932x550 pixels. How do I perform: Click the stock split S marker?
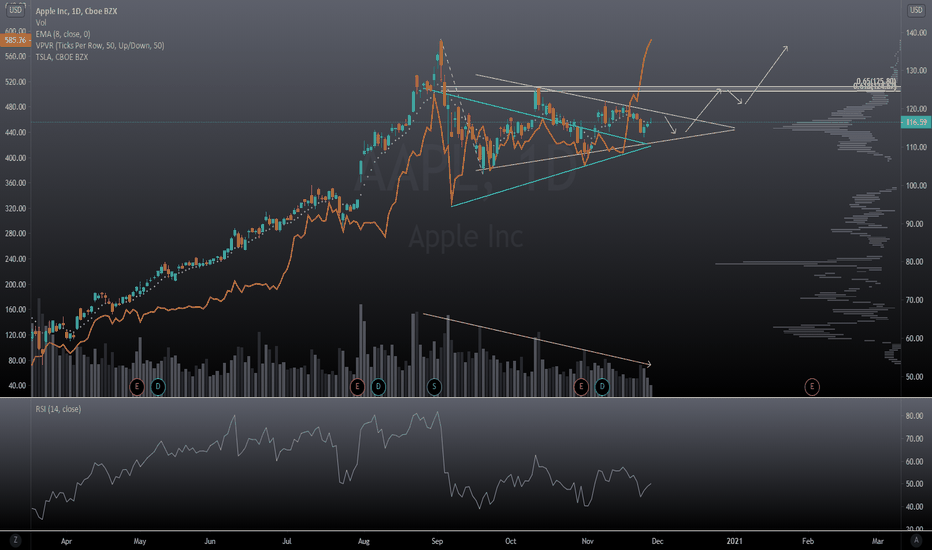(434, 386)
